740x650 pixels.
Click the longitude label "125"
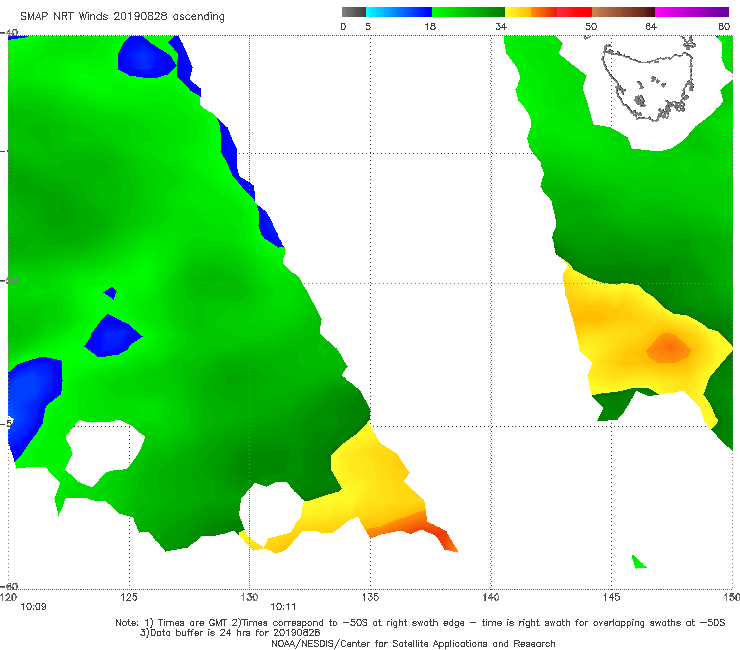129,597
